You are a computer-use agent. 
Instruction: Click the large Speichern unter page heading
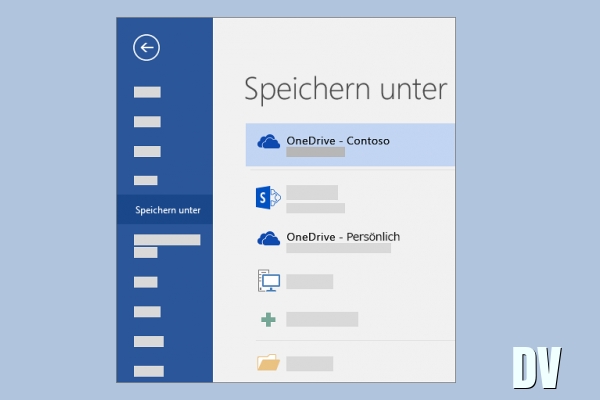tap(344, 90)
